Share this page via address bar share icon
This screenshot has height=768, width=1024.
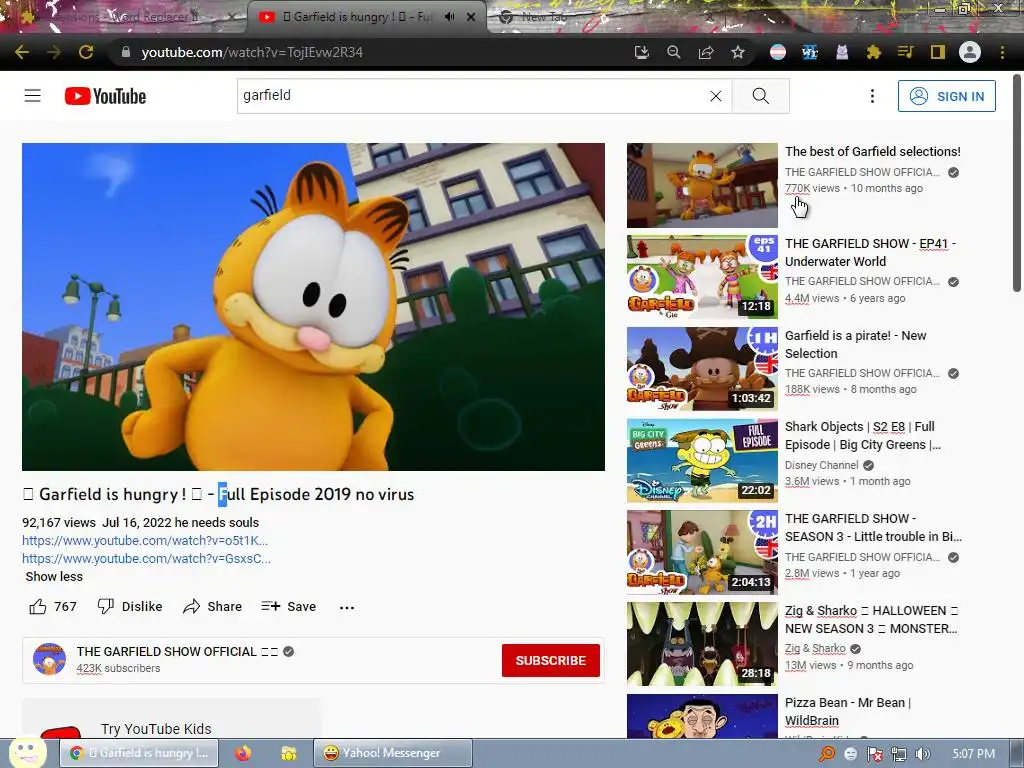coord(706,52)
